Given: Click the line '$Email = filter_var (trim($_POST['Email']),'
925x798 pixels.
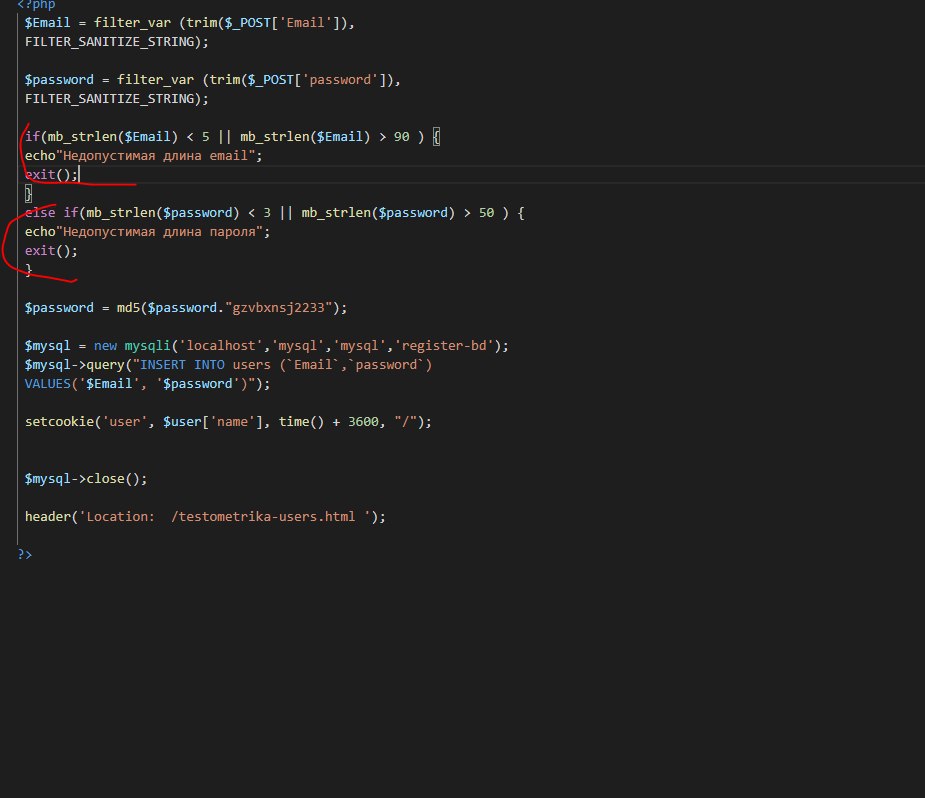Looking at the screenshot, I should click(189, 23).
